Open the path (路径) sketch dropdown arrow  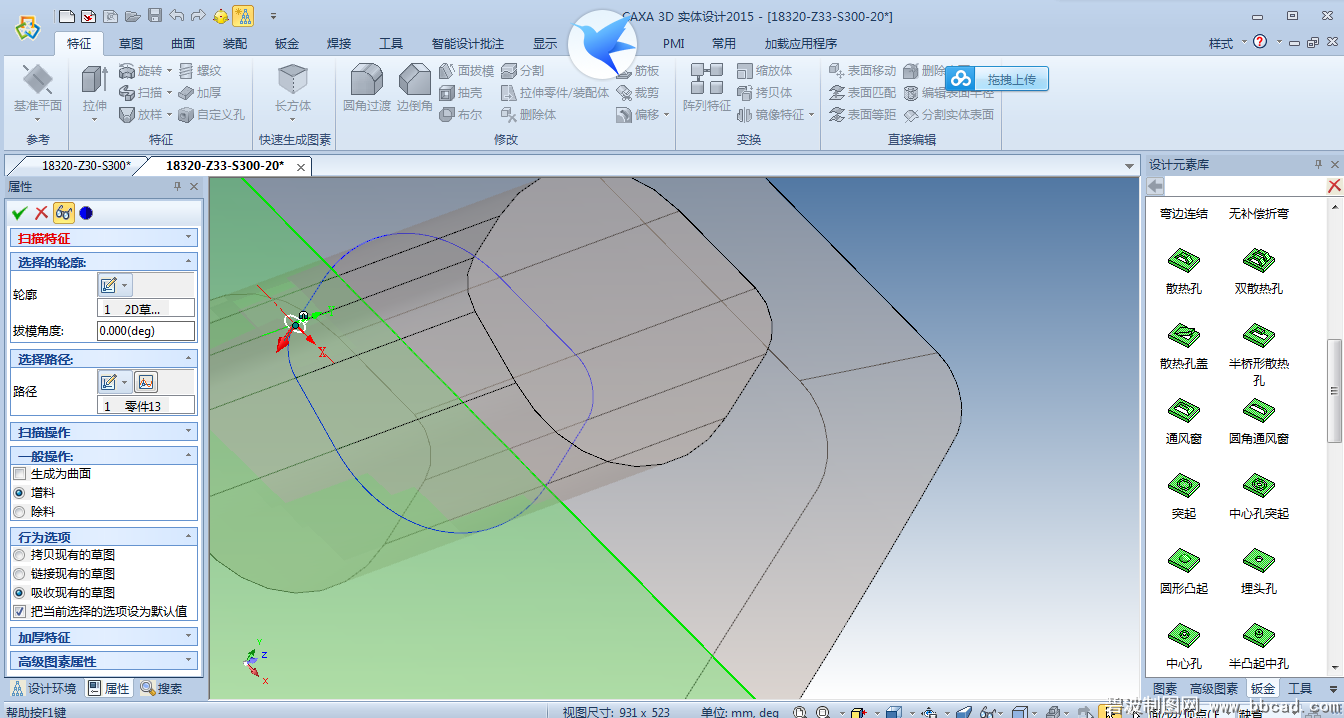[125, 382]
